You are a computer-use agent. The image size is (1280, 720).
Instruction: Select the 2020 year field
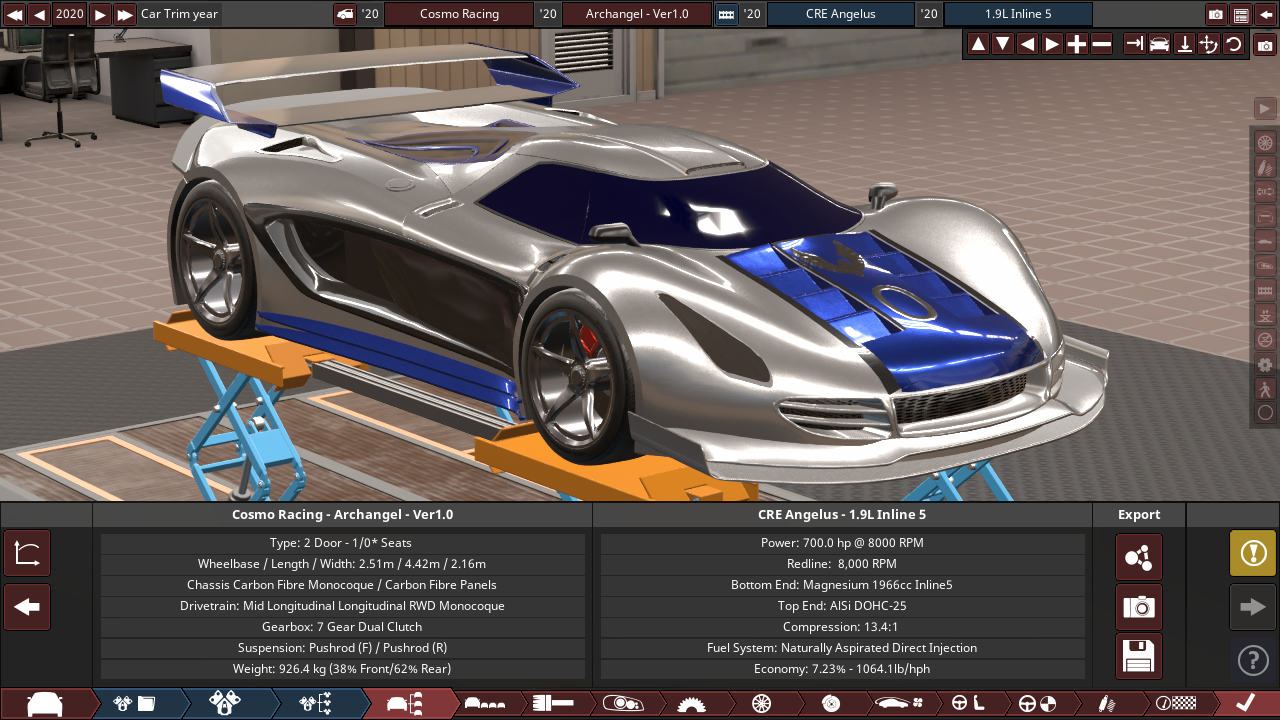click(70, 14)
